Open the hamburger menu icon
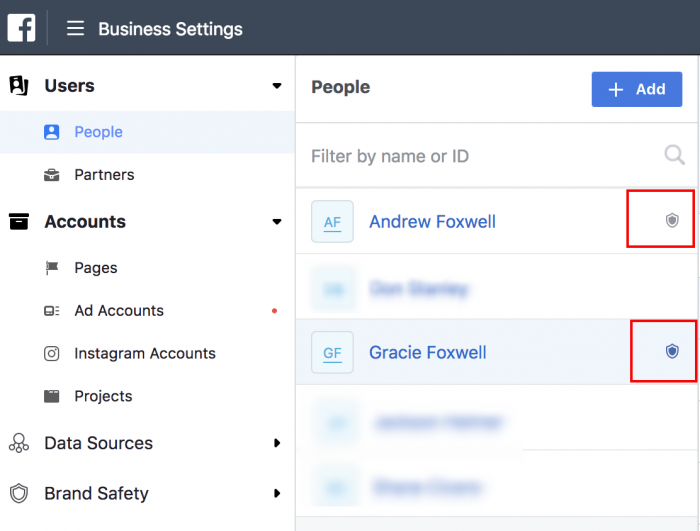This screenshot has width=700, height=531. pyautogui.click(x=75, y=28)
